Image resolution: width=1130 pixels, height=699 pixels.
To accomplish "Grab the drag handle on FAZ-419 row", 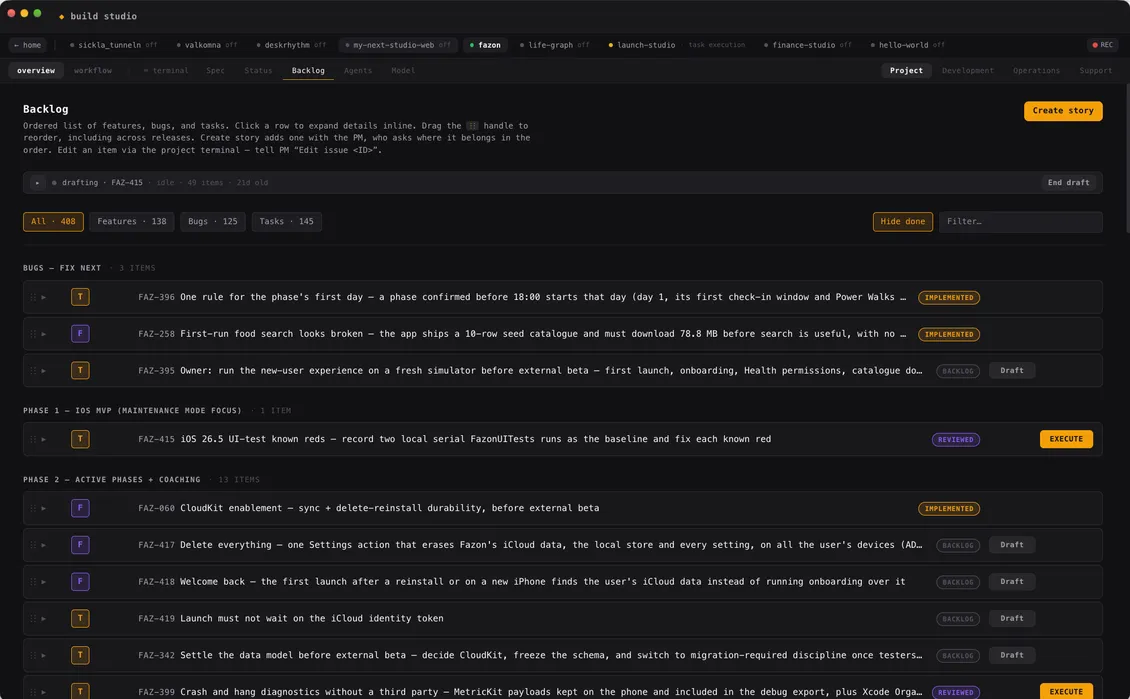I will point(32,618).
